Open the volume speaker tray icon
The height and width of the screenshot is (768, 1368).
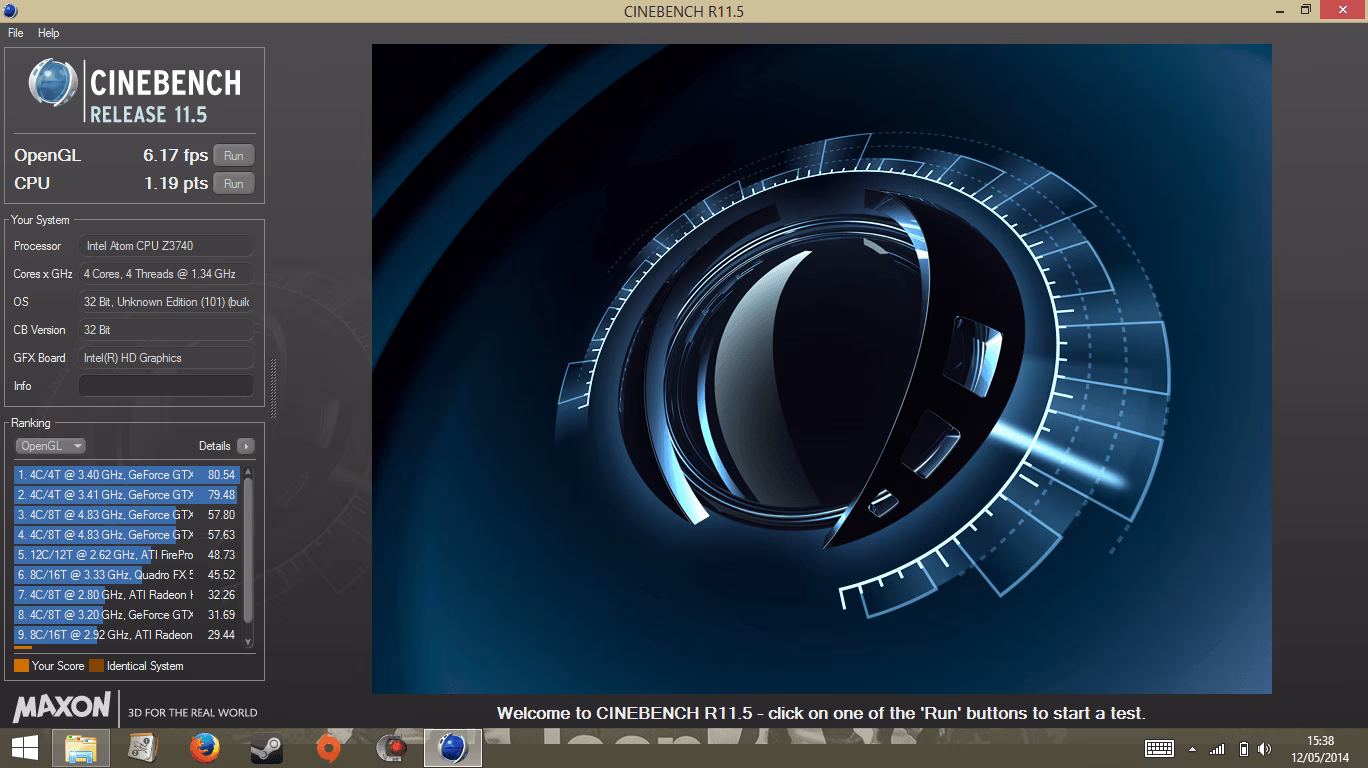[x=1265, y=749]
